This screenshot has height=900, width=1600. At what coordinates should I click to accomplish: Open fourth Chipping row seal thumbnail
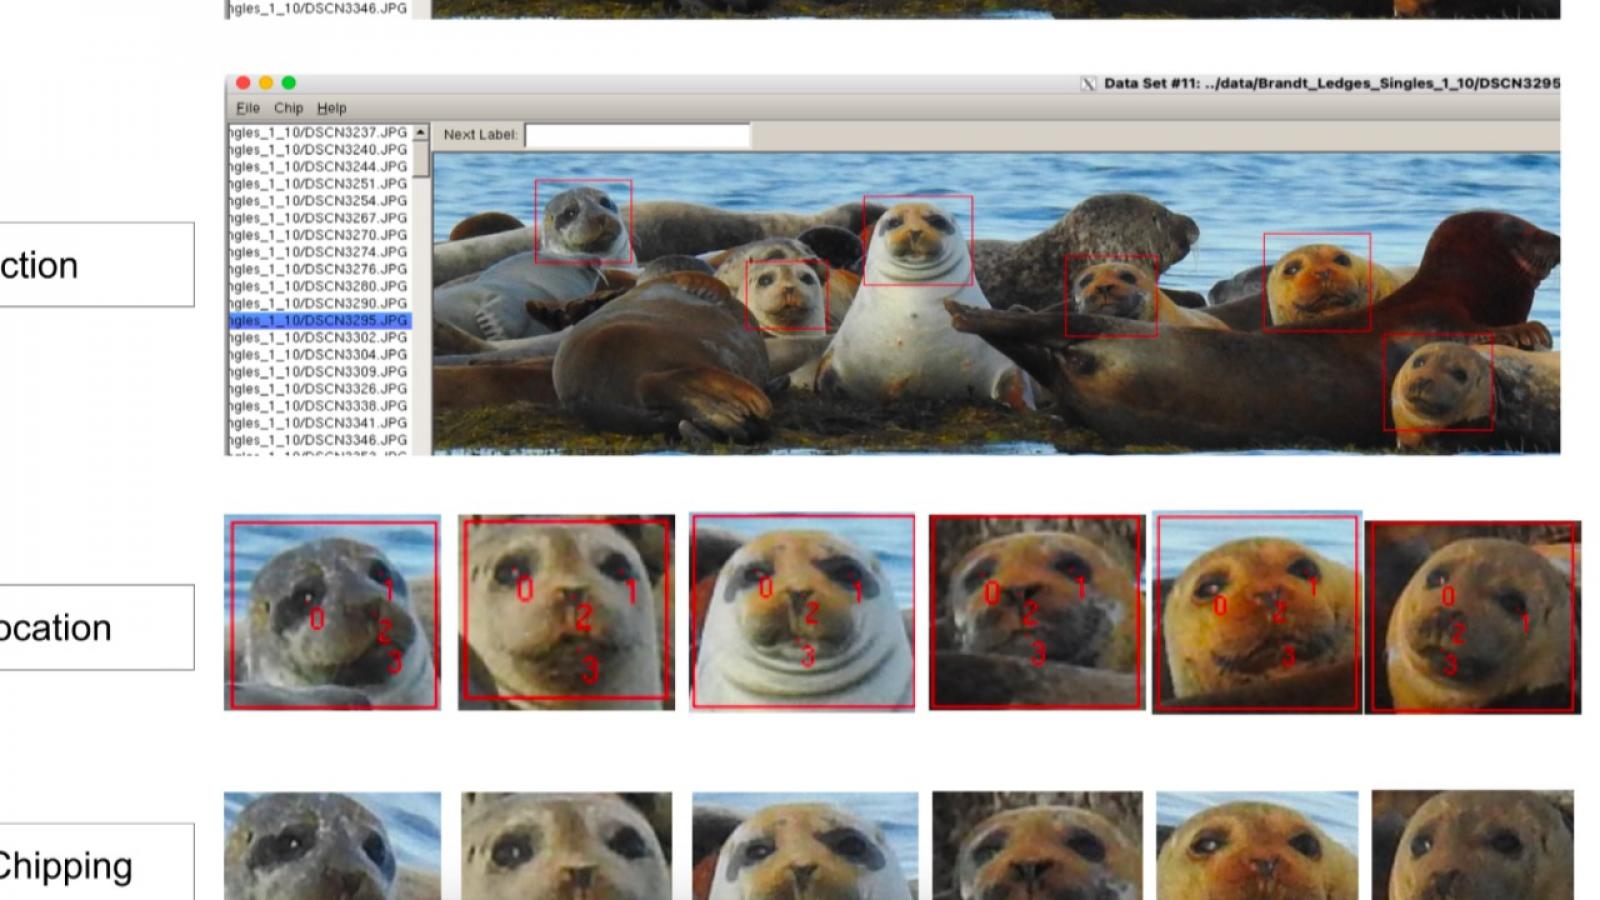point(1037,846)
